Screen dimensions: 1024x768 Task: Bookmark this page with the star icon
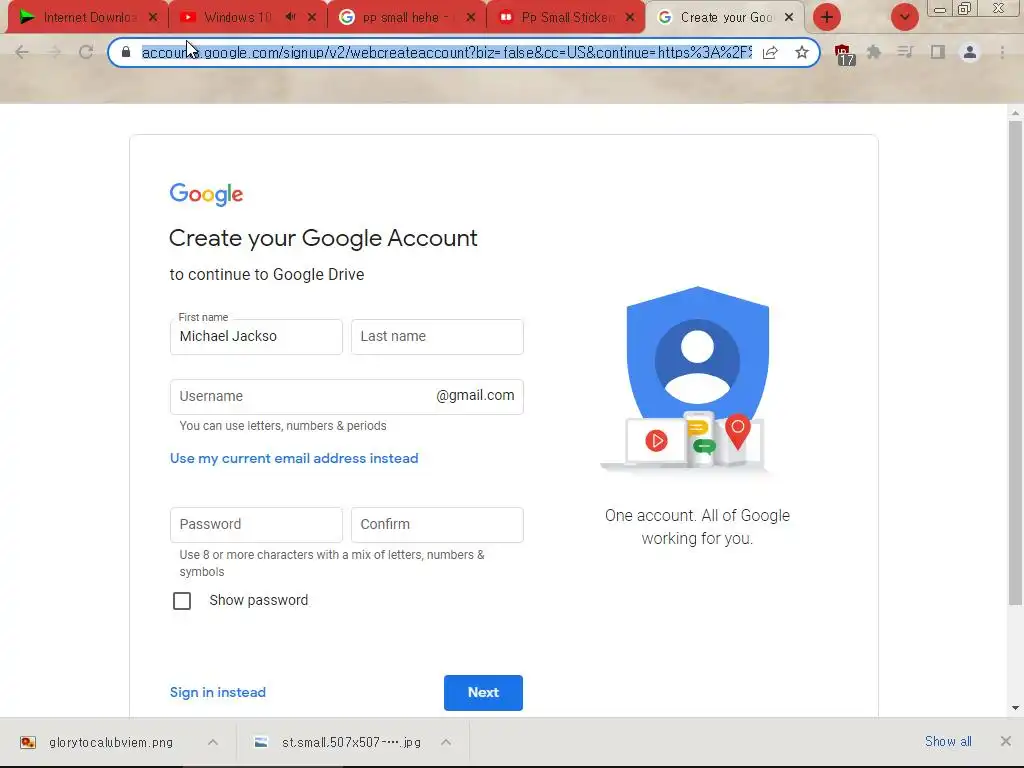click(x=802, y=52)
